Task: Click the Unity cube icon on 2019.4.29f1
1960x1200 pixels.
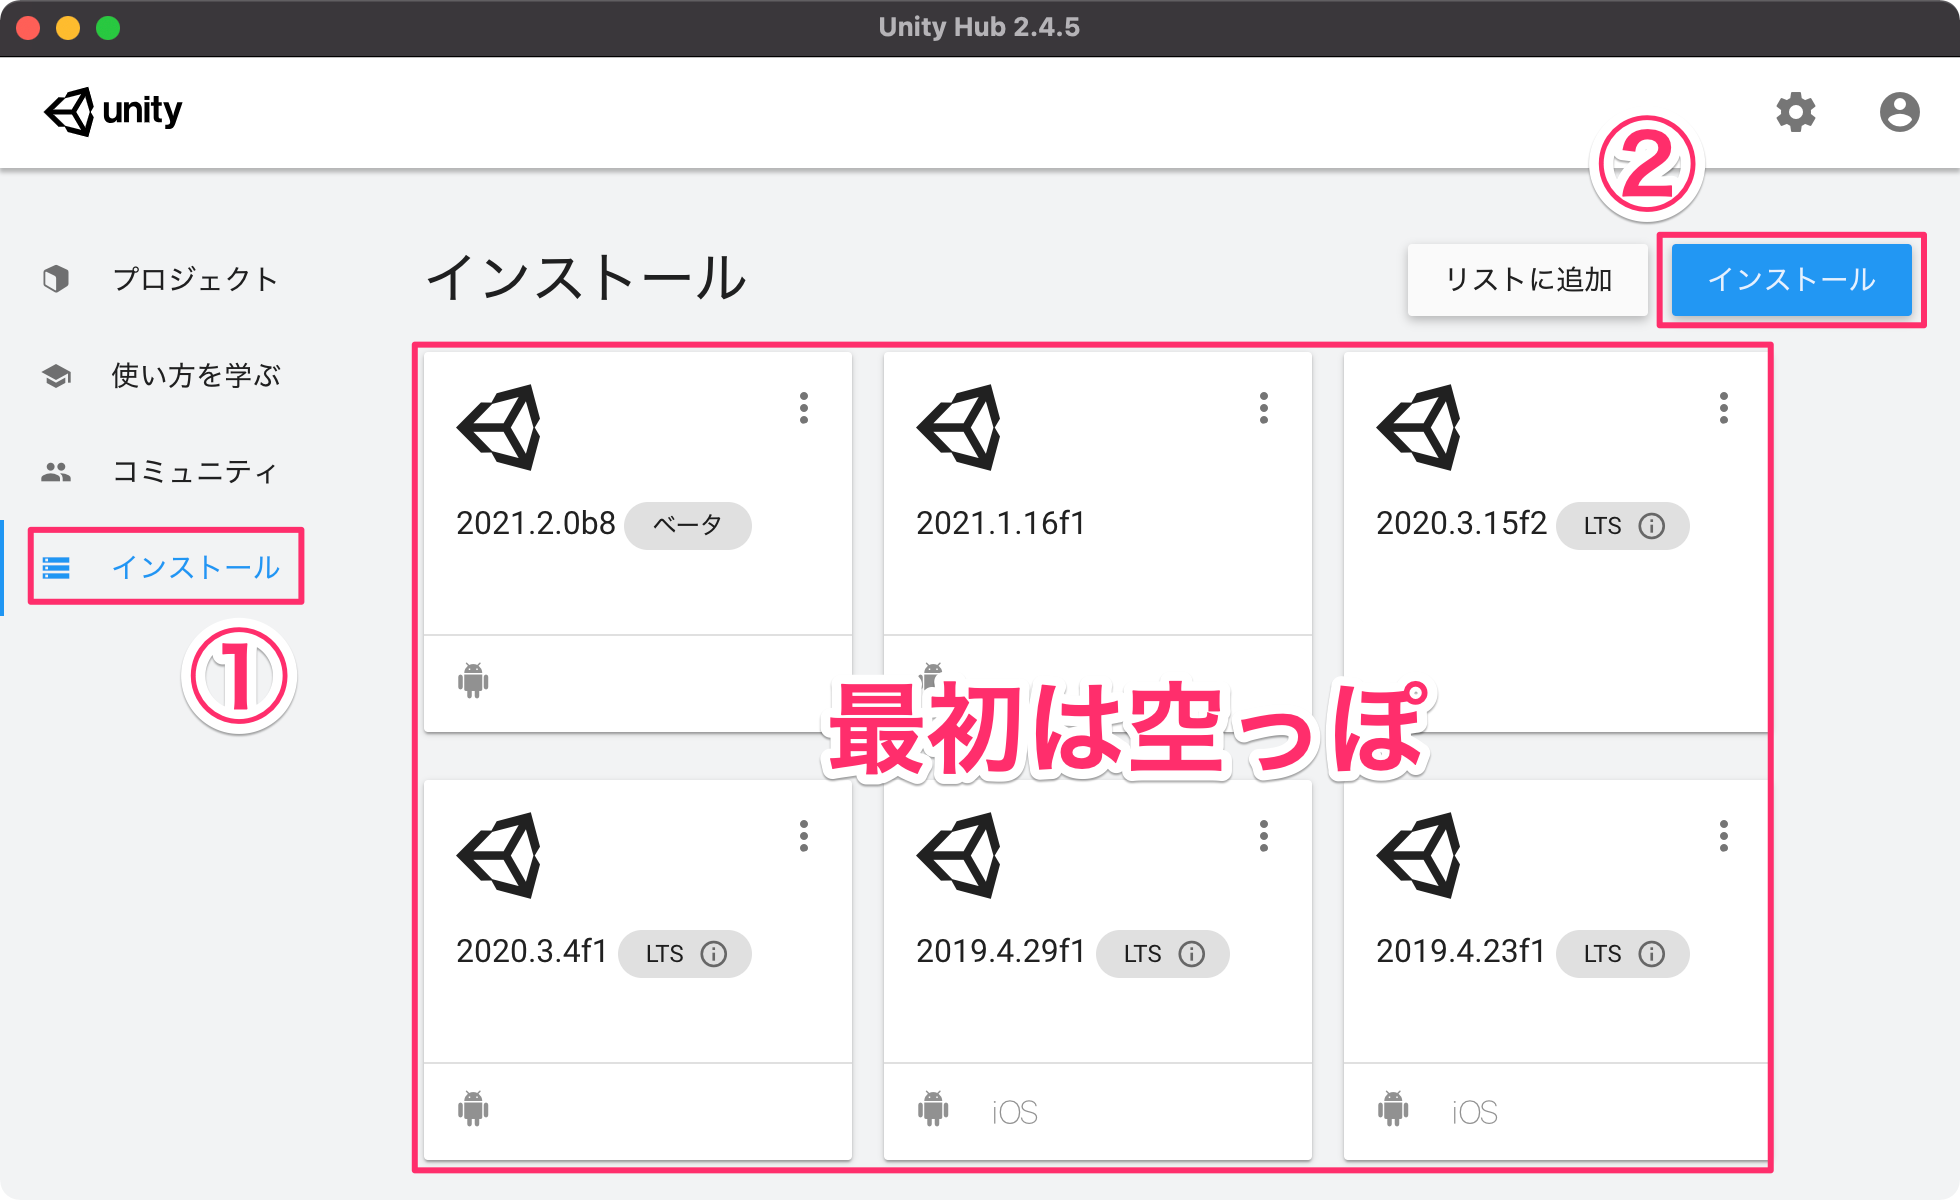Action: (959, 855)
